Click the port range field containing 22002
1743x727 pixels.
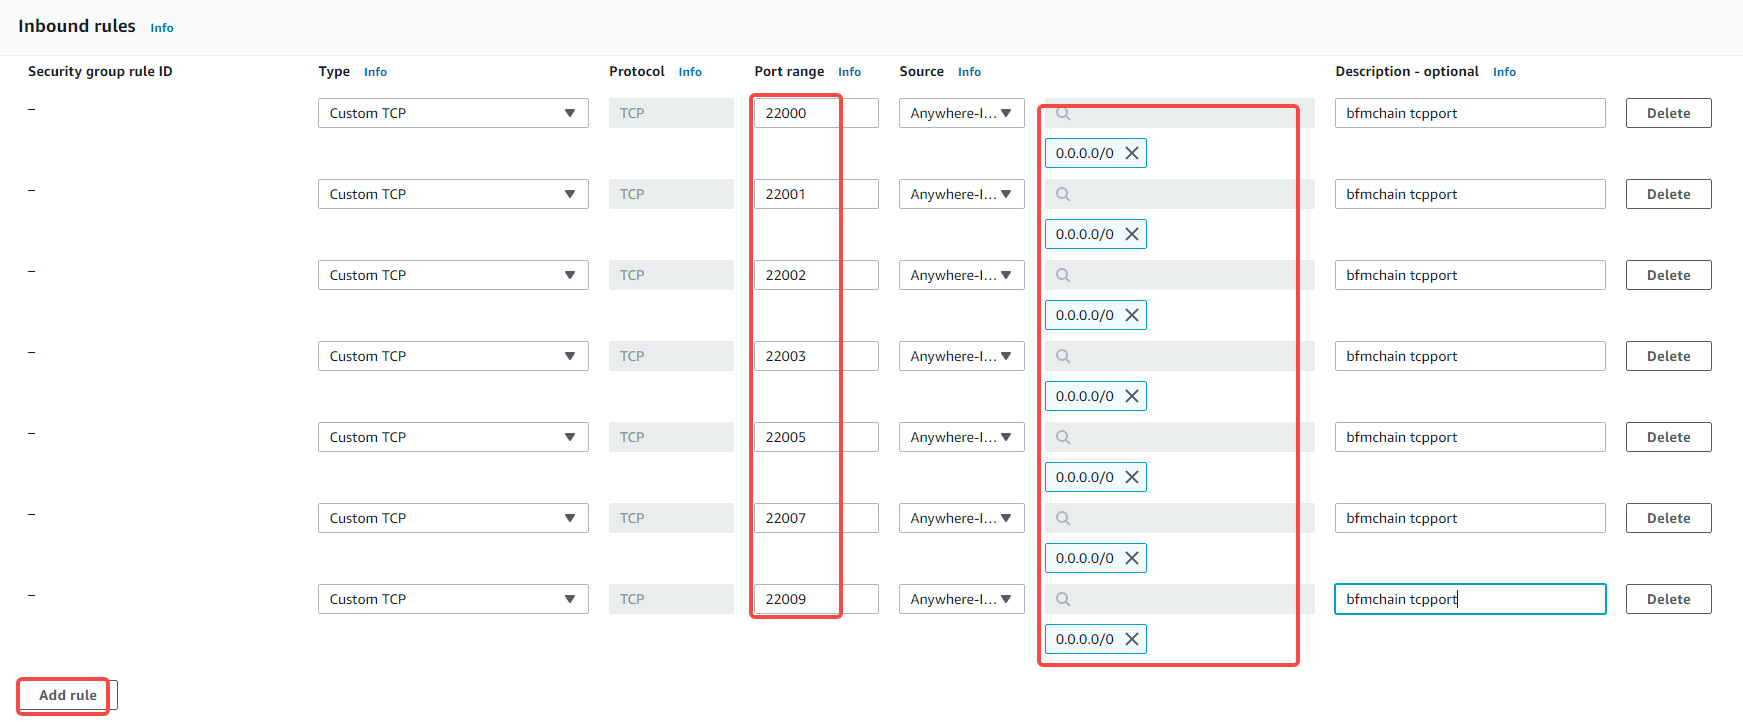[815, 275]
